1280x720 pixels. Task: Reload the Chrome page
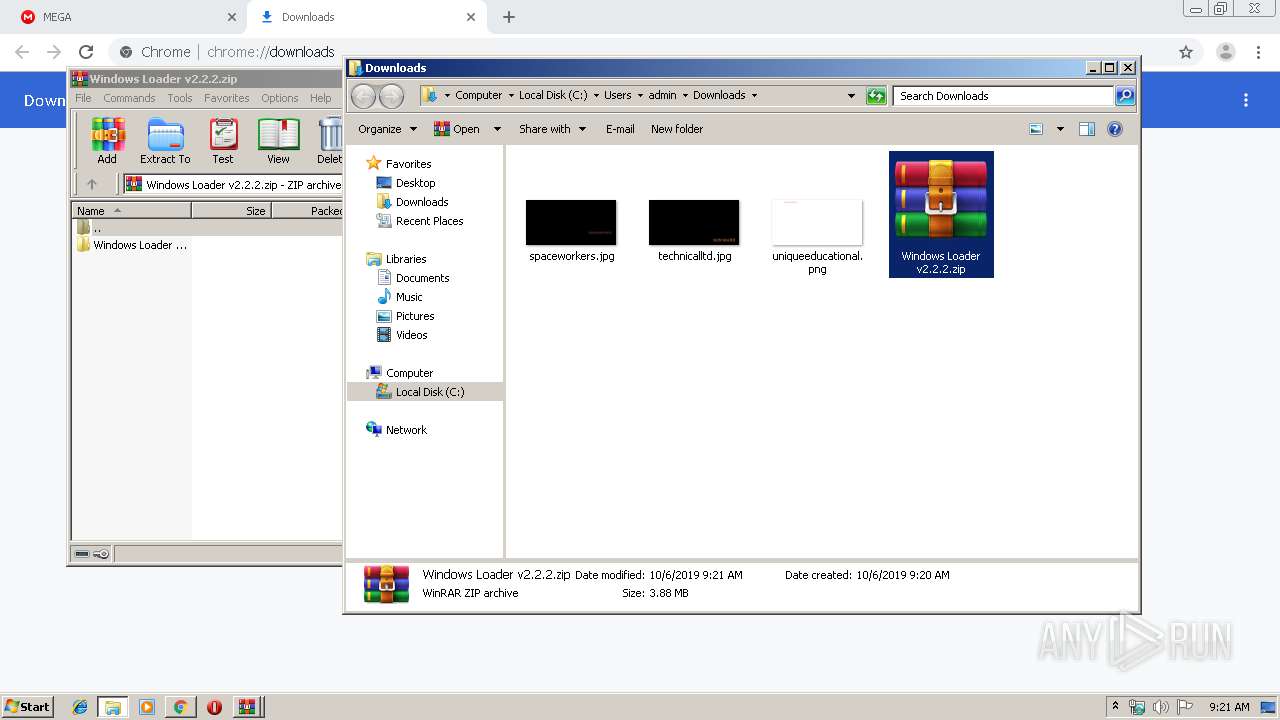click(x=86, y=52)
